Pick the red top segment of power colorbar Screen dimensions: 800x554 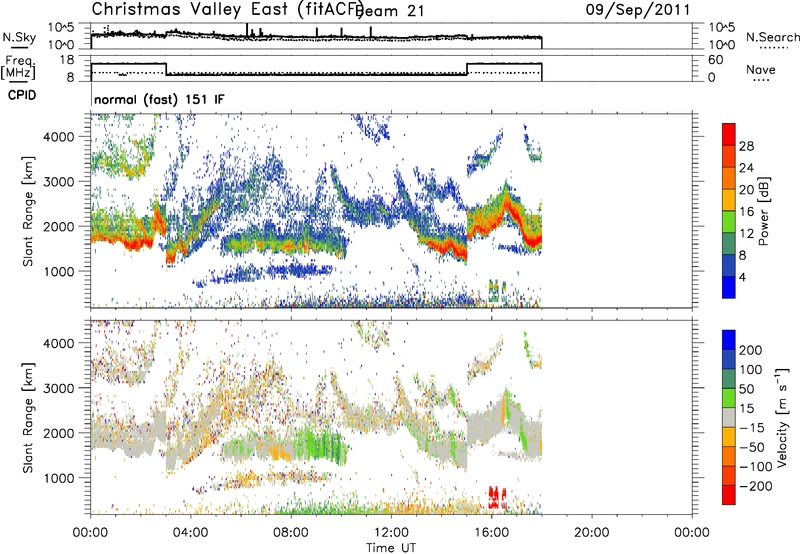[x=729, y=134]
